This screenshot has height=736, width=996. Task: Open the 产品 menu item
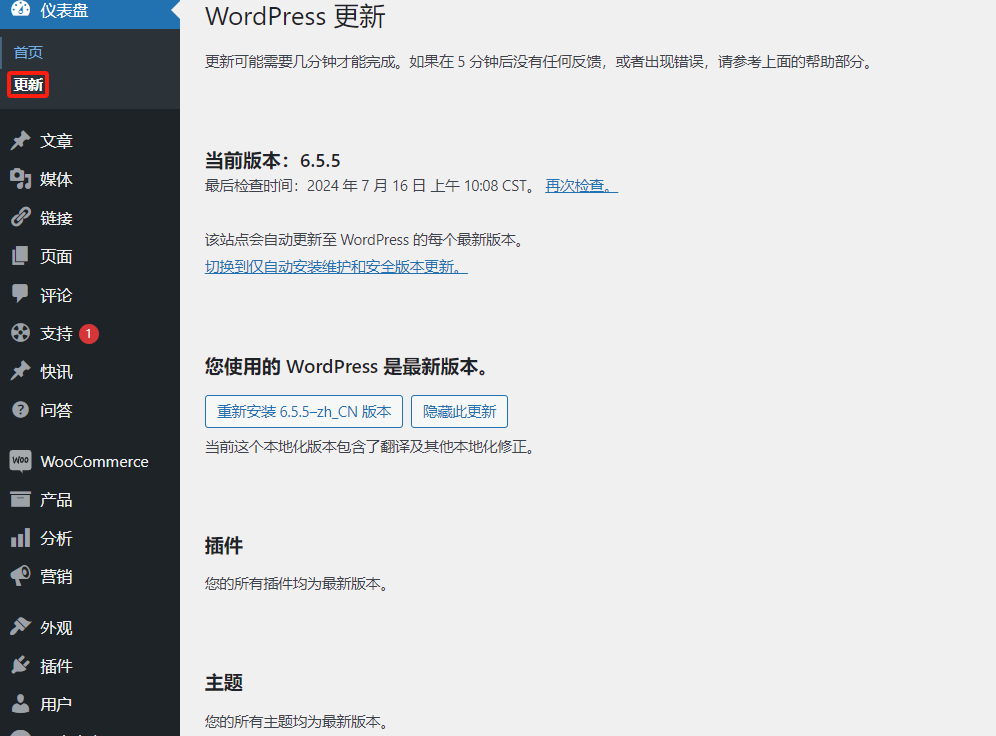[56, 500]
